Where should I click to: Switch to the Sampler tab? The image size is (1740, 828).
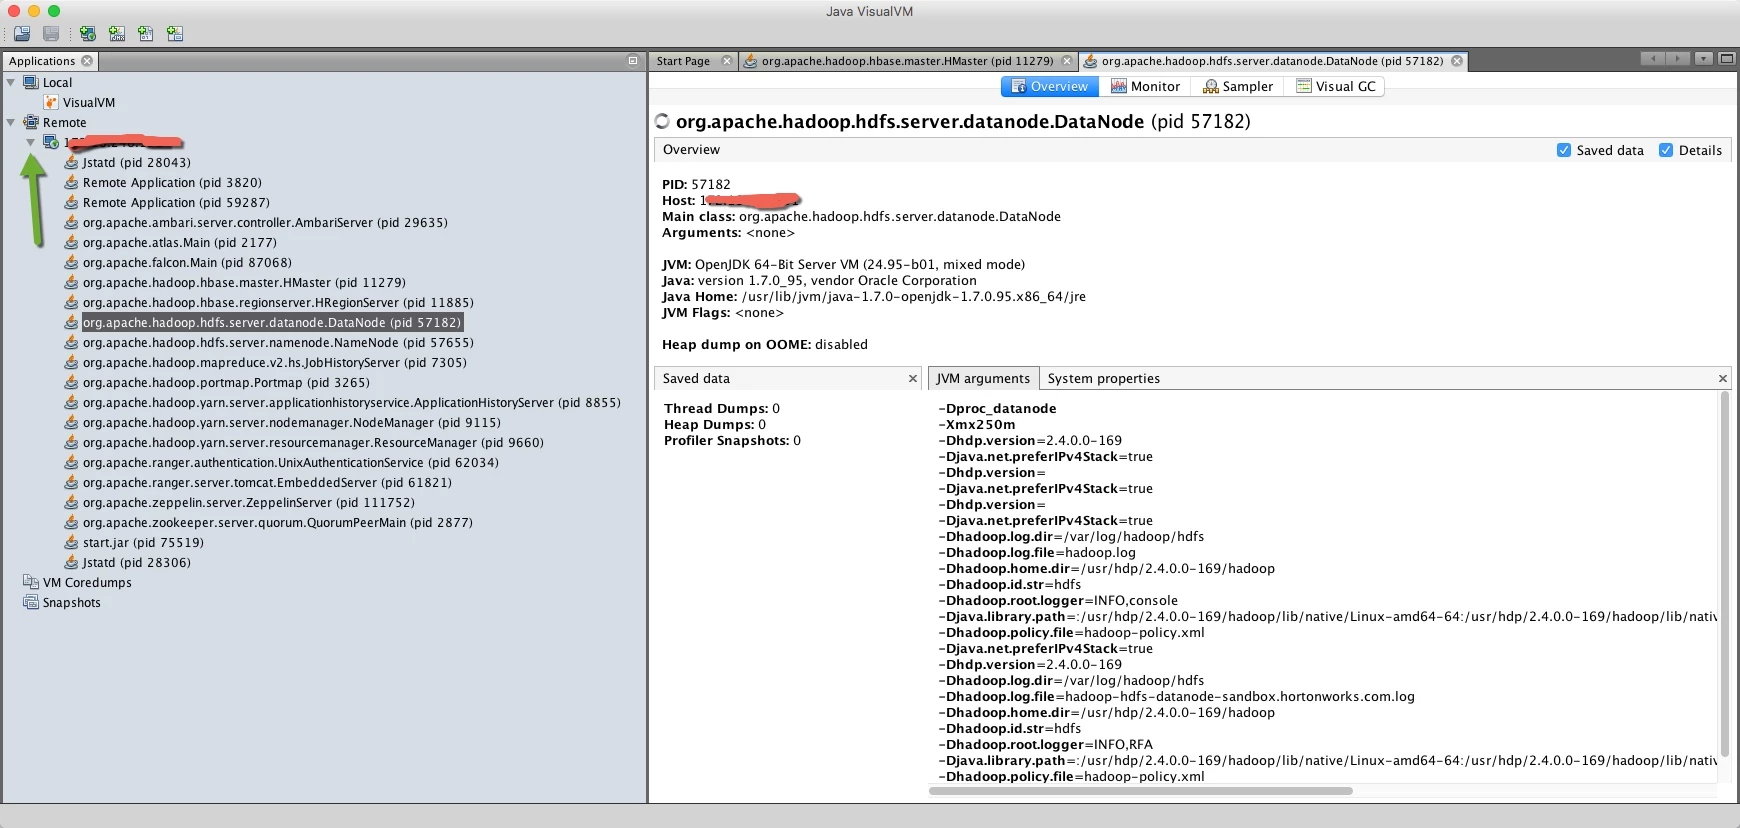click(1238, 87)
